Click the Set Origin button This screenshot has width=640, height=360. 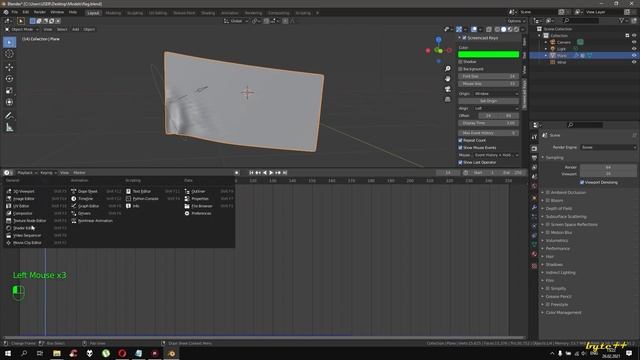489,101
